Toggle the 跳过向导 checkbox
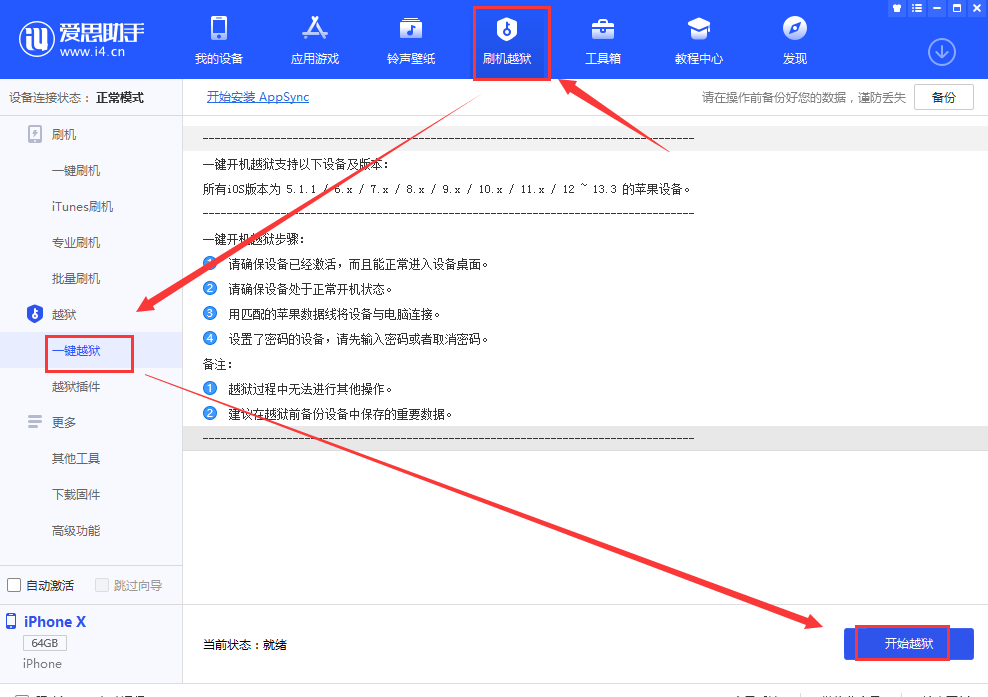 102,585
